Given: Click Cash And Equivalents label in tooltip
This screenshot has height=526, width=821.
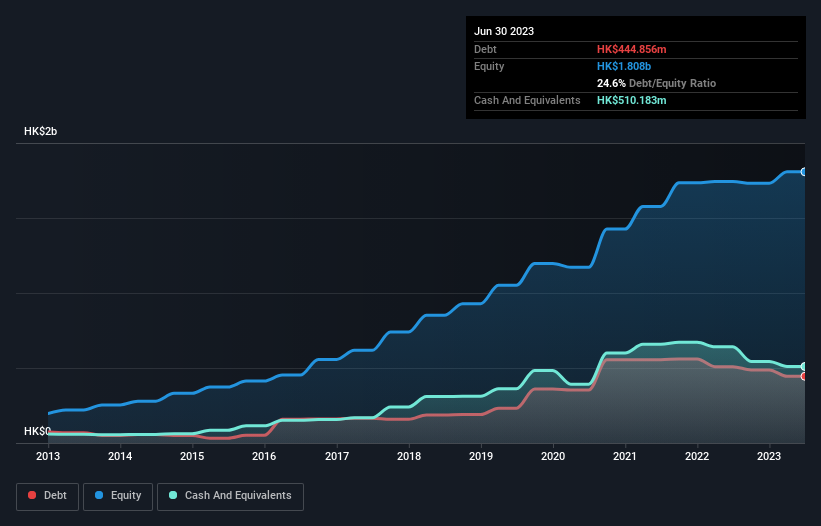Looking at the screenshot, I should [x=527, y=100].
